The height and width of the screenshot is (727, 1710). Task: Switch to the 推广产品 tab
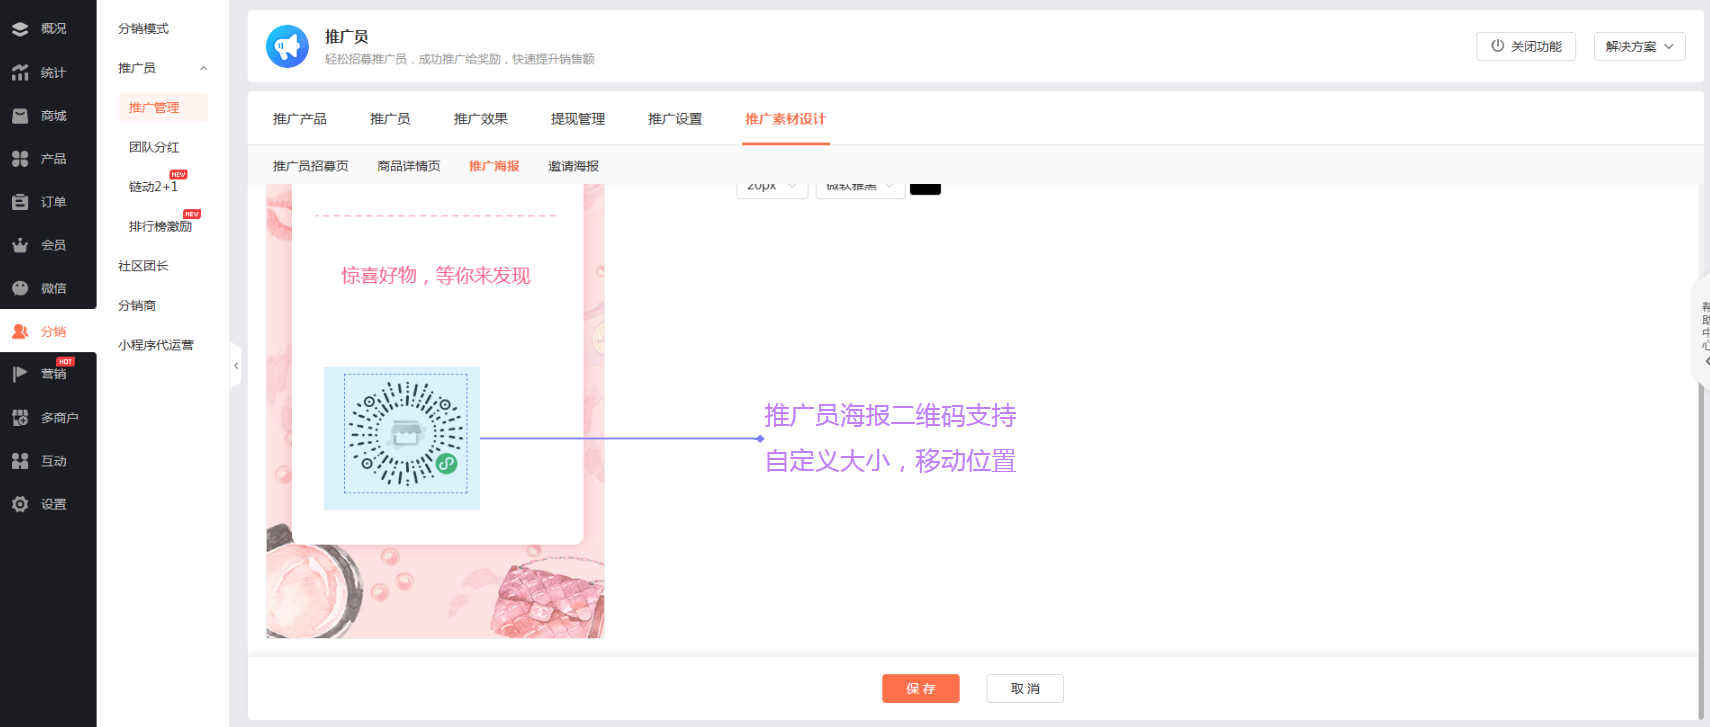pos(300,119)
